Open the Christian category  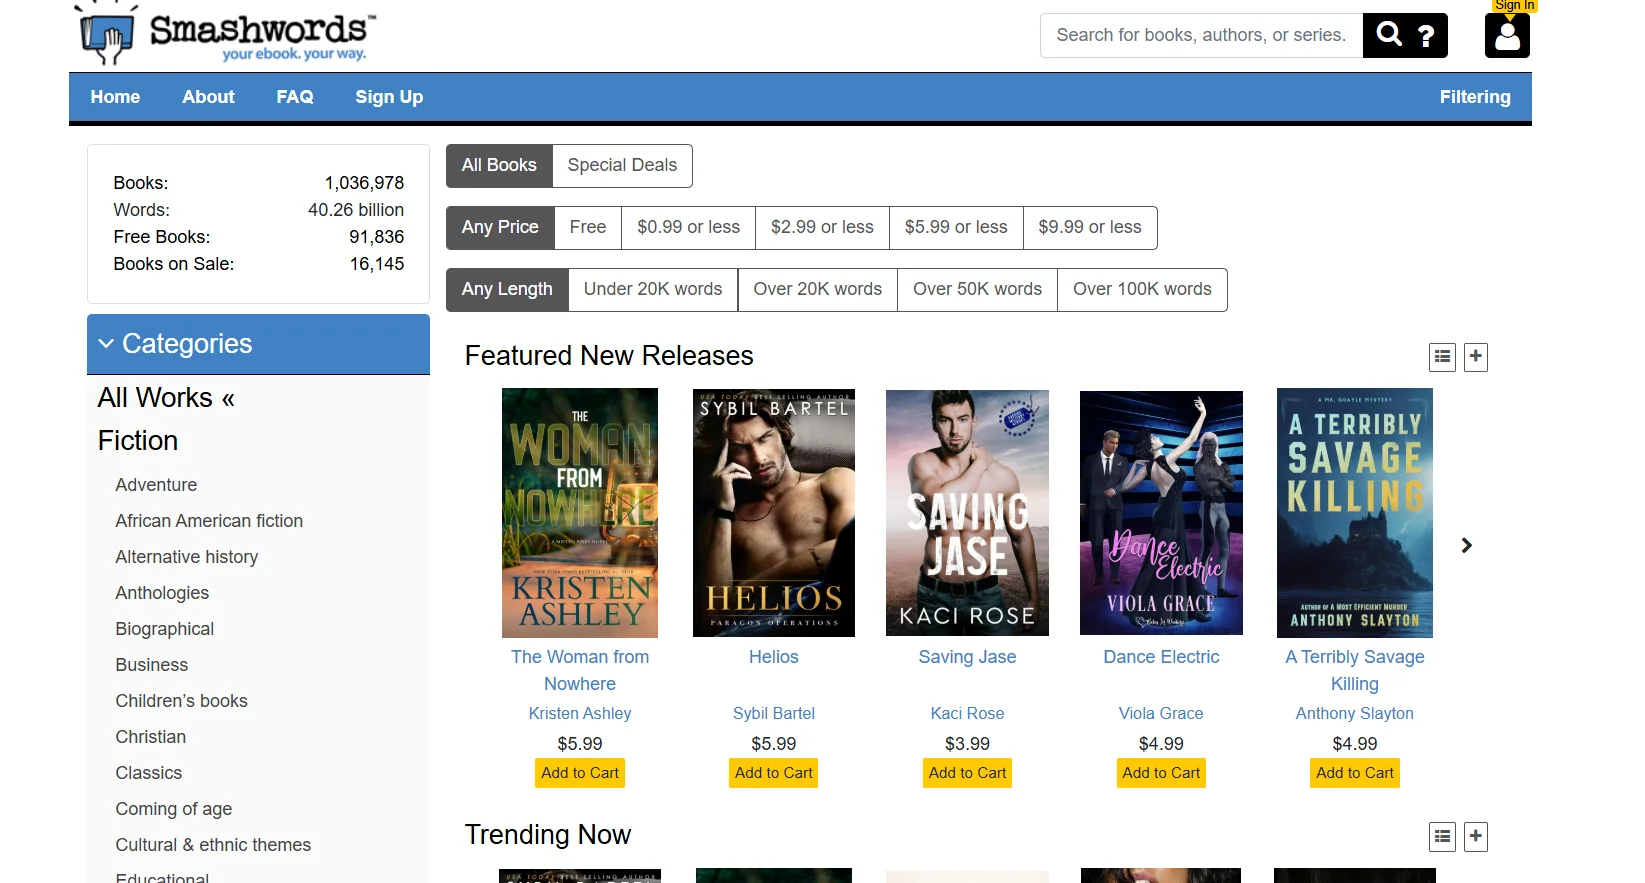[x=151, y=737]
